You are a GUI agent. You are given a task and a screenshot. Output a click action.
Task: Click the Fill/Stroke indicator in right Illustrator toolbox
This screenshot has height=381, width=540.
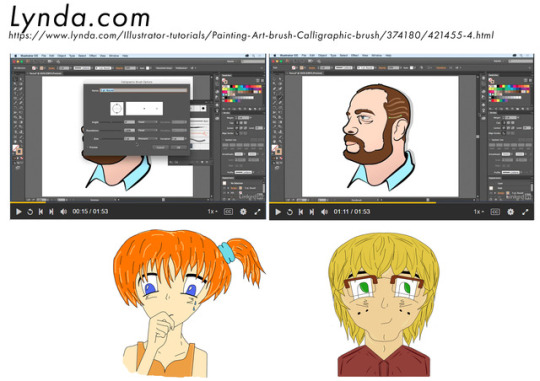277,150
